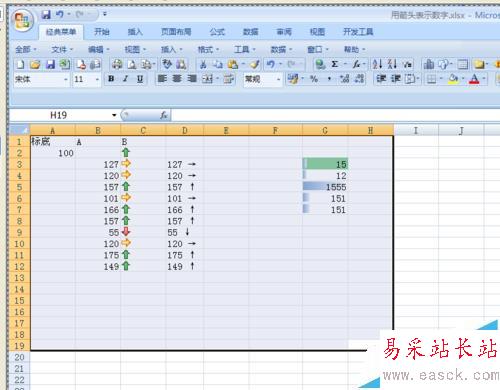
Task: Toggle Underline formatting
Action: (140, 79)
